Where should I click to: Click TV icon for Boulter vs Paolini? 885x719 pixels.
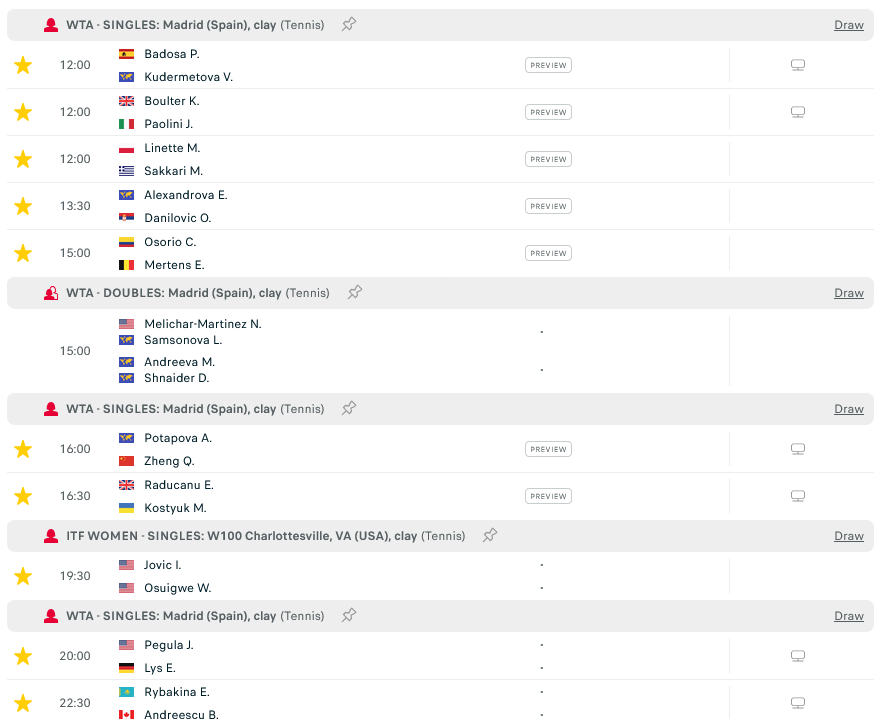(x=798, y=112)
